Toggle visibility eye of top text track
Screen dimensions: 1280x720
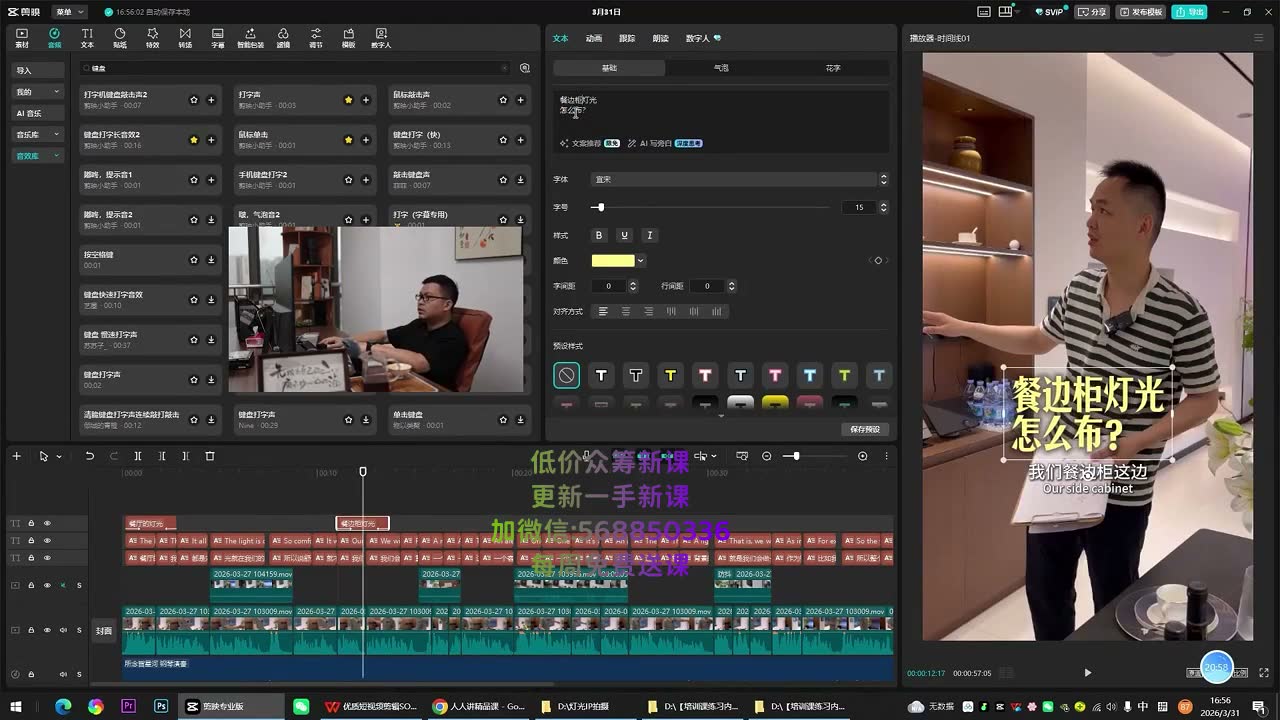tap(46, 523)
